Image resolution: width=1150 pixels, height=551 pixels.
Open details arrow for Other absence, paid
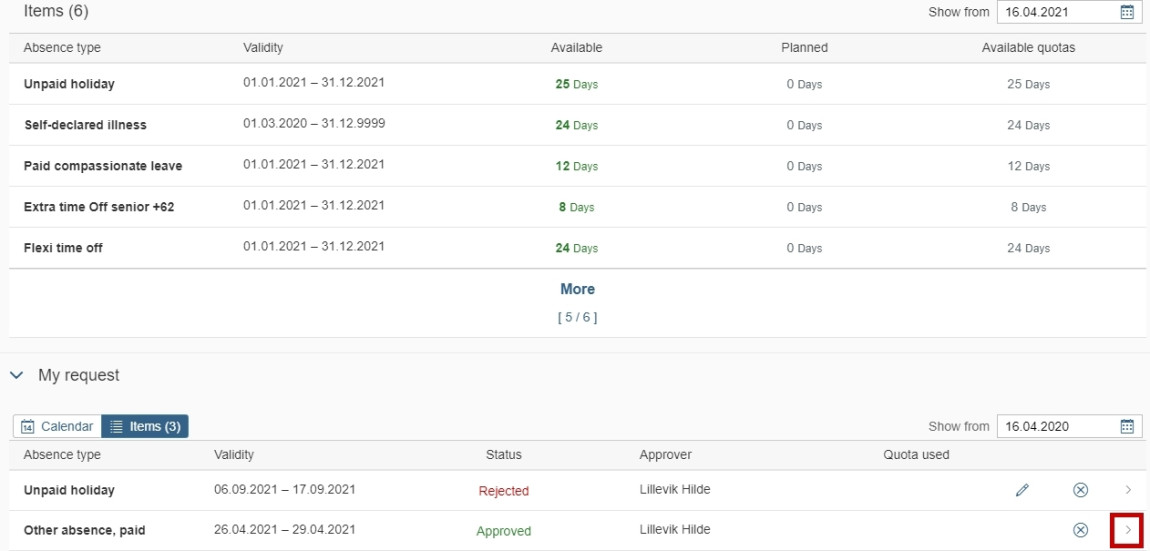click(x=1128, y=530)
